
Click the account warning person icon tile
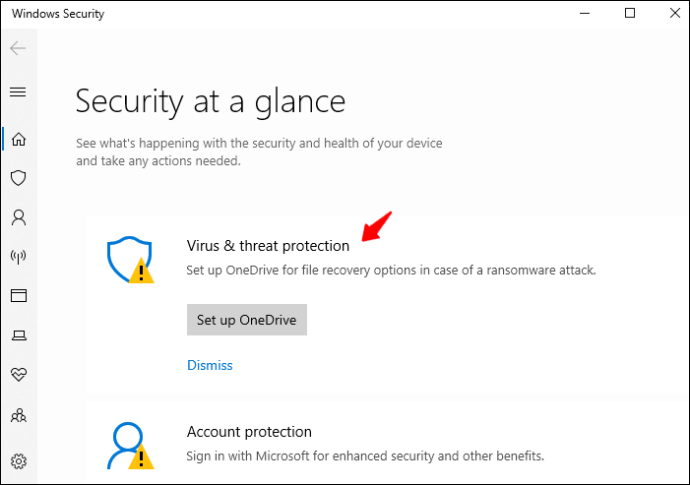point(130,446)
